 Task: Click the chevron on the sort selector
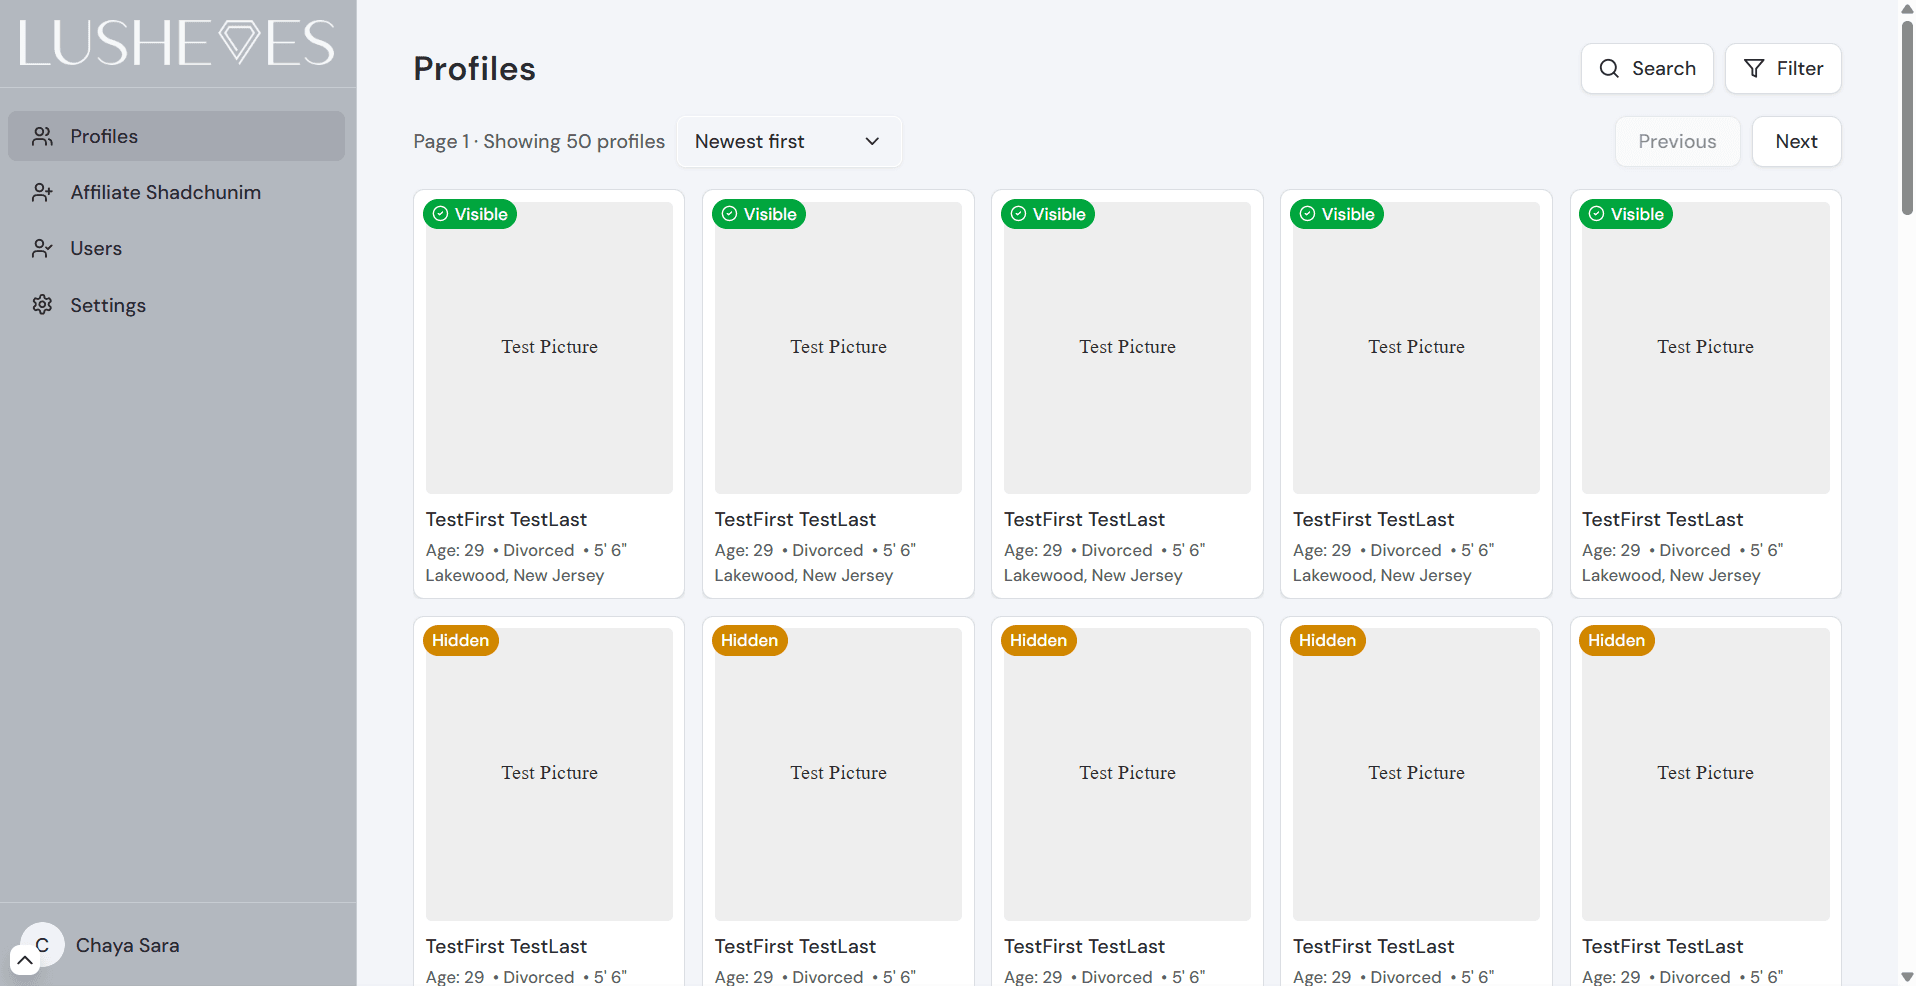[x=871, y=141]
